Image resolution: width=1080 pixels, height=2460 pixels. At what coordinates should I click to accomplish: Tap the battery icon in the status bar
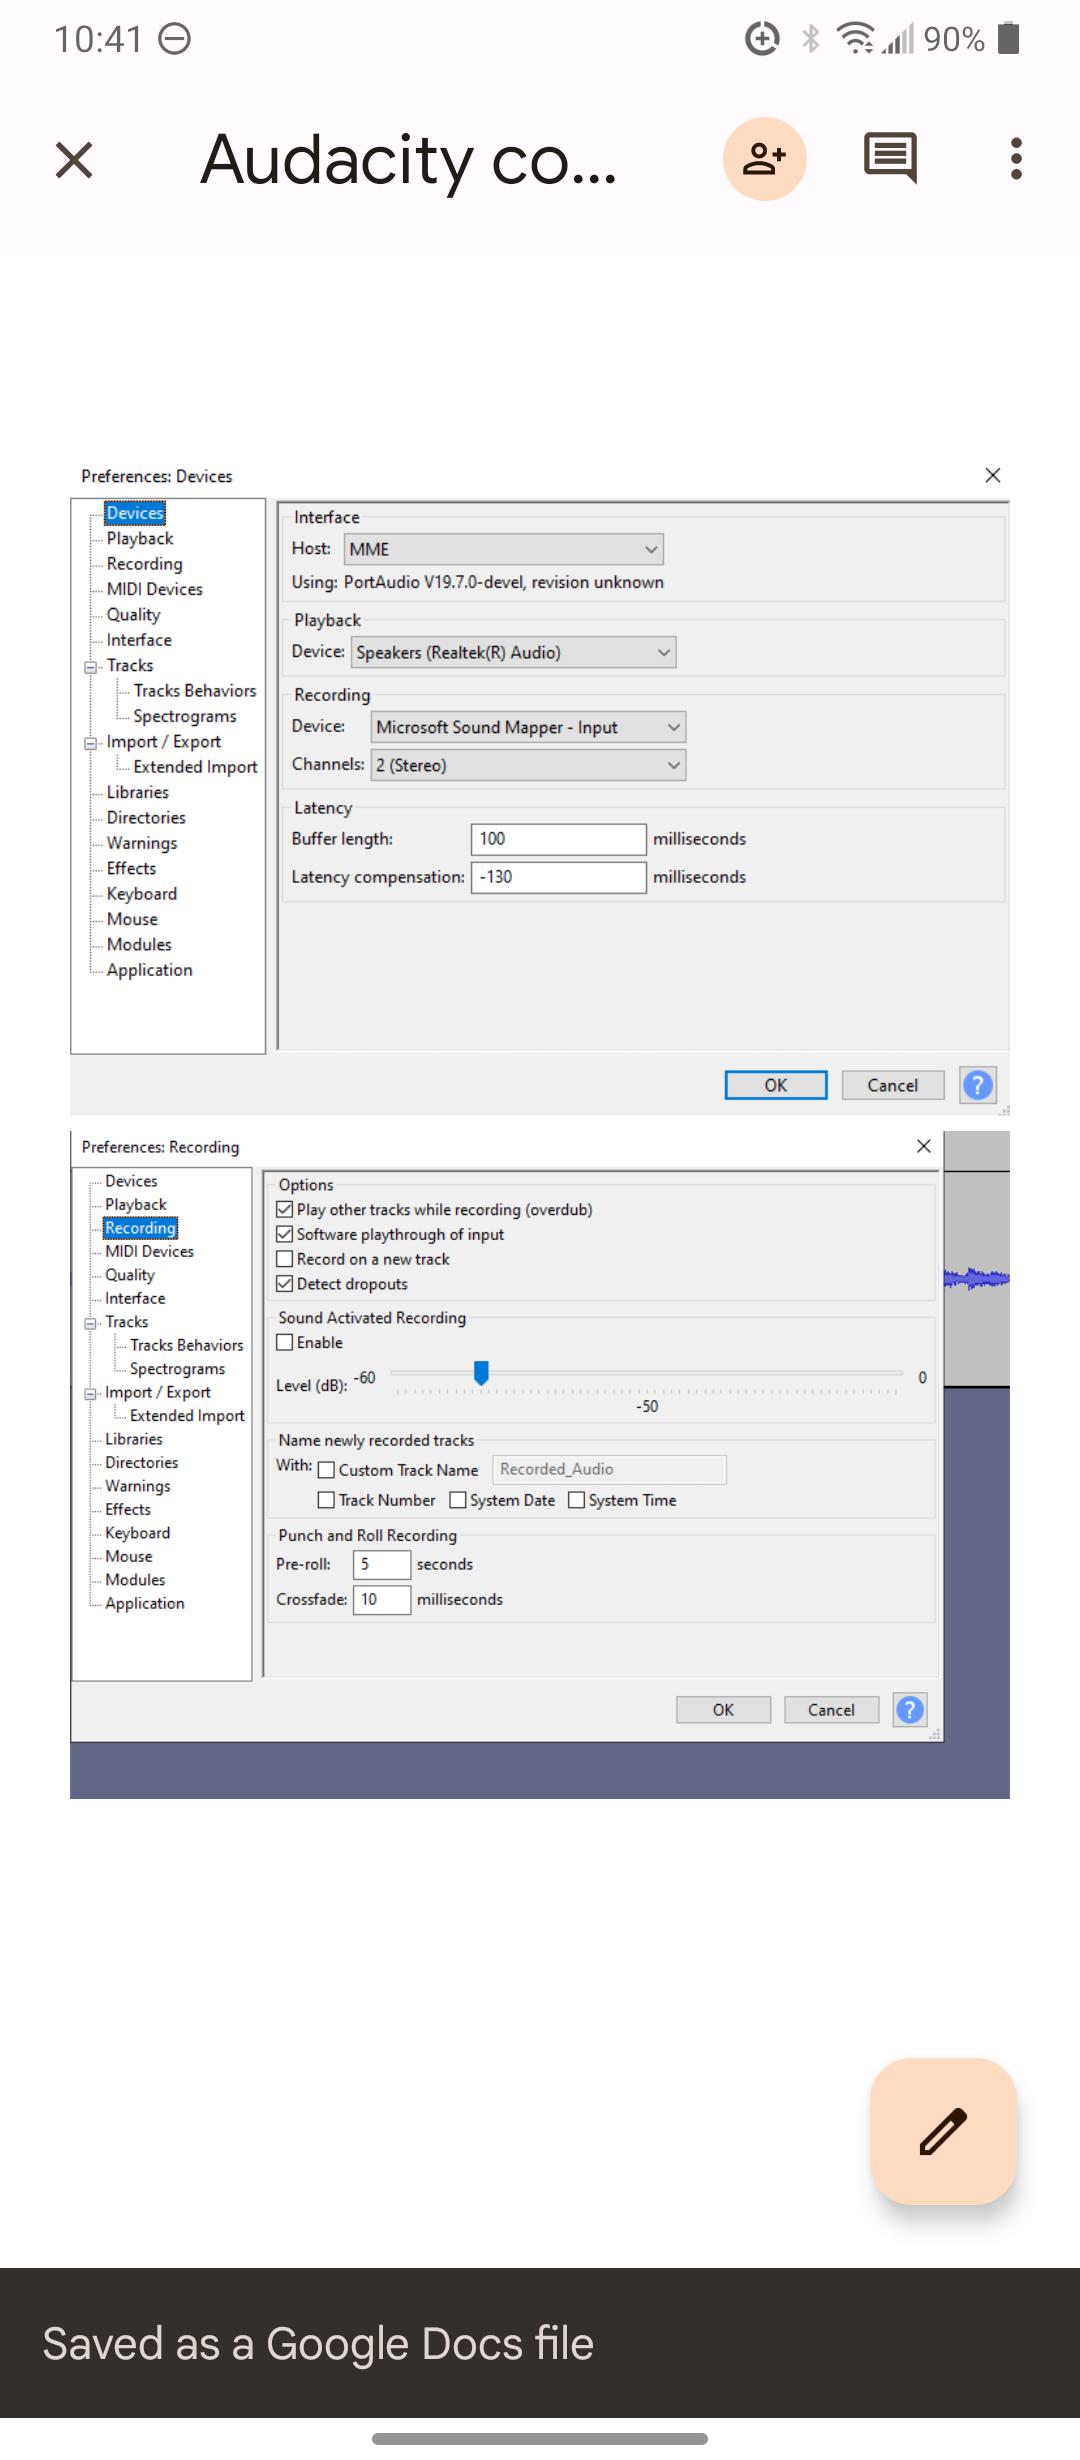coord(1009,38)
